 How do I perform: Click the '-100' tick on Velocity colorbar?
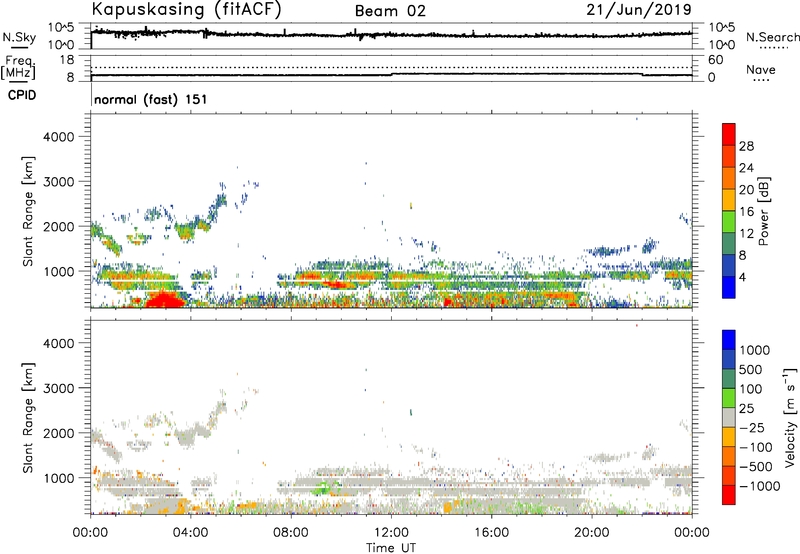tap(756, 447)
